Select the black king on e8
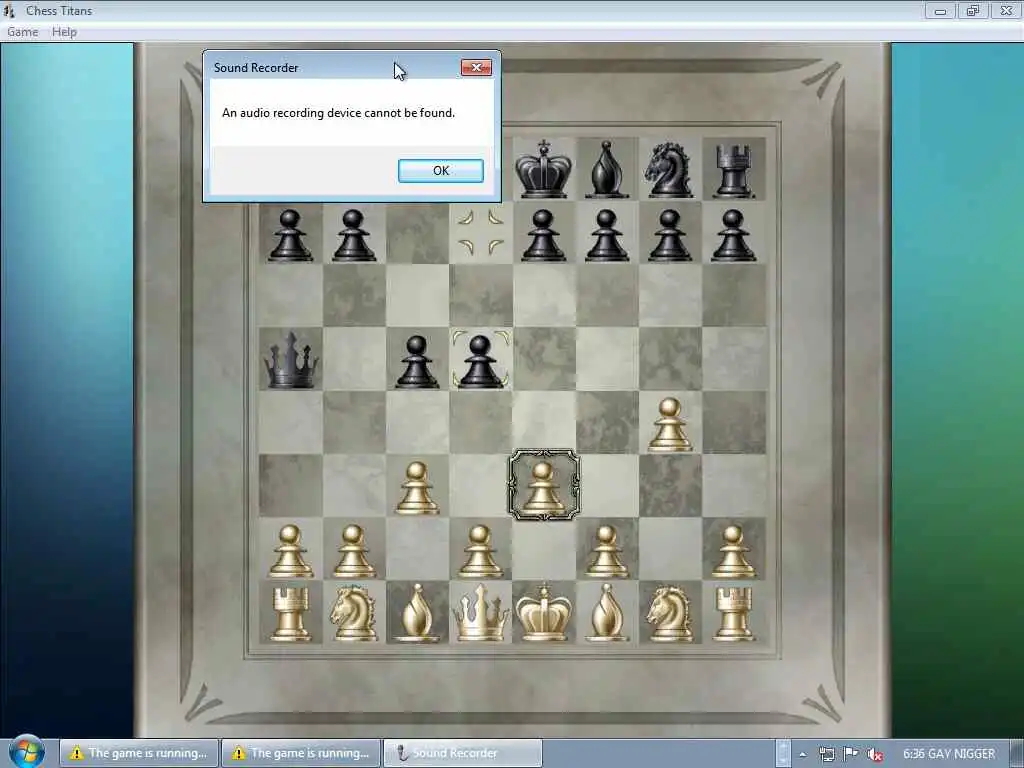This screenshot has height=768, width=1024. pyautogui.click(x=543, y=168)
